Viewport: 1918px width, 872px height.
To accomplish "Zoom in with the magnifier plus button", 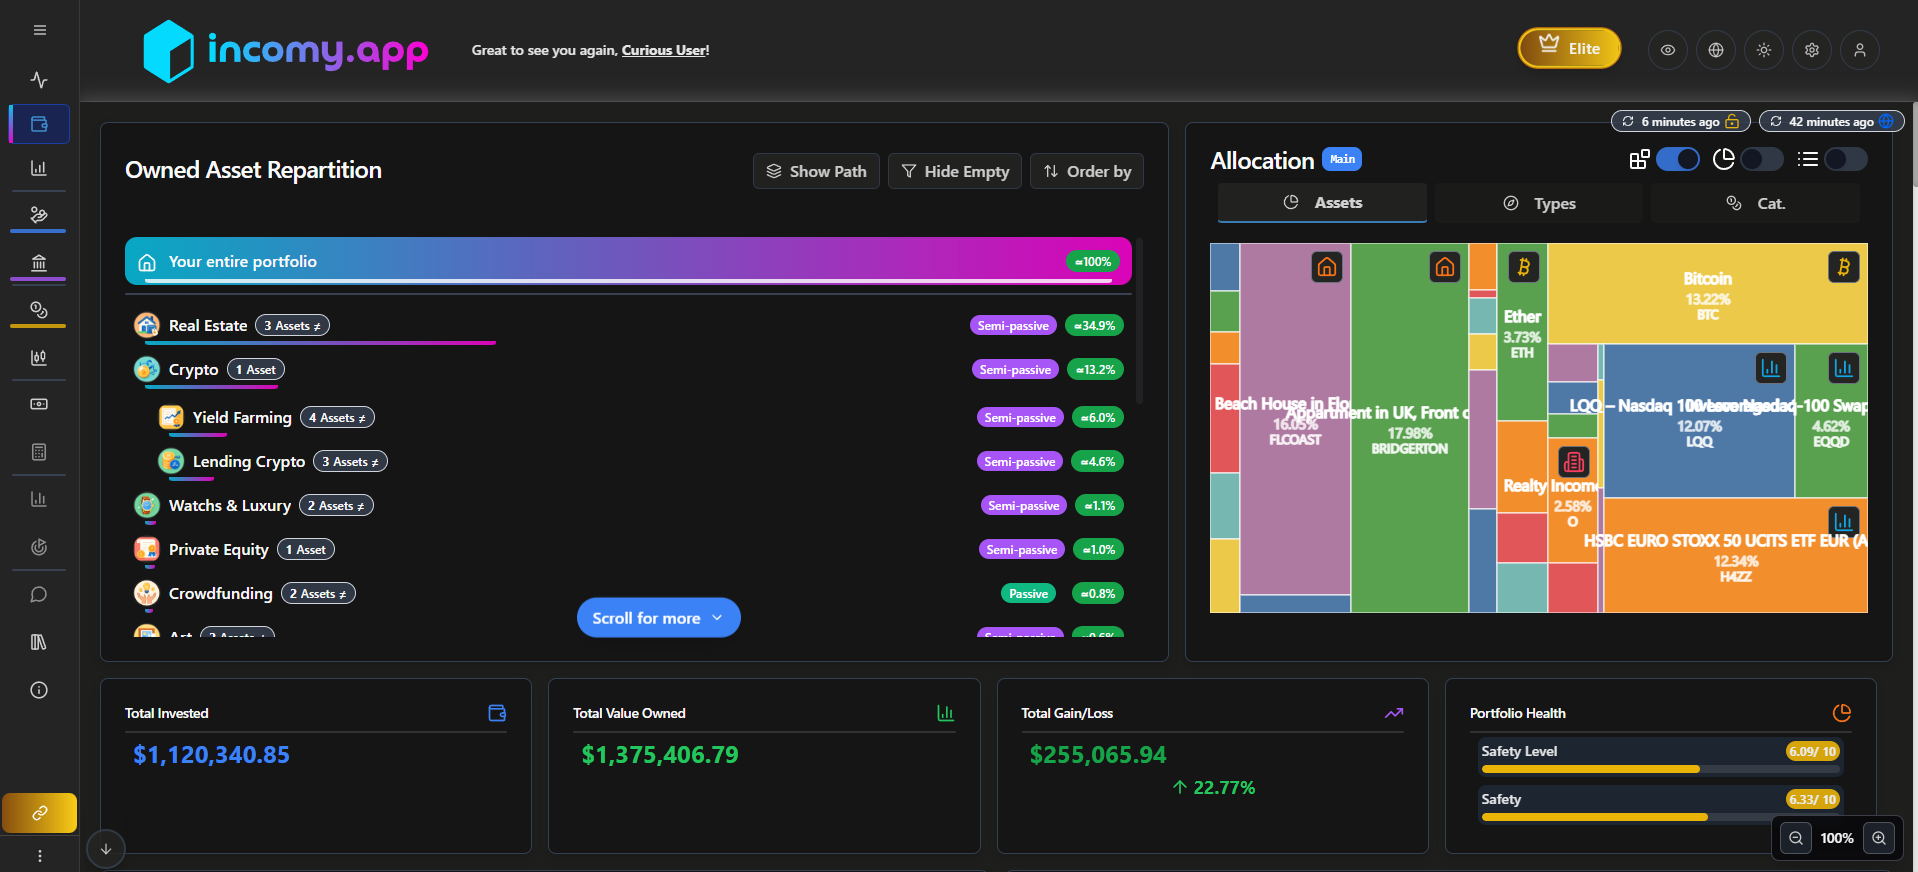I will pyautogui.click(x=1879, y=838).
